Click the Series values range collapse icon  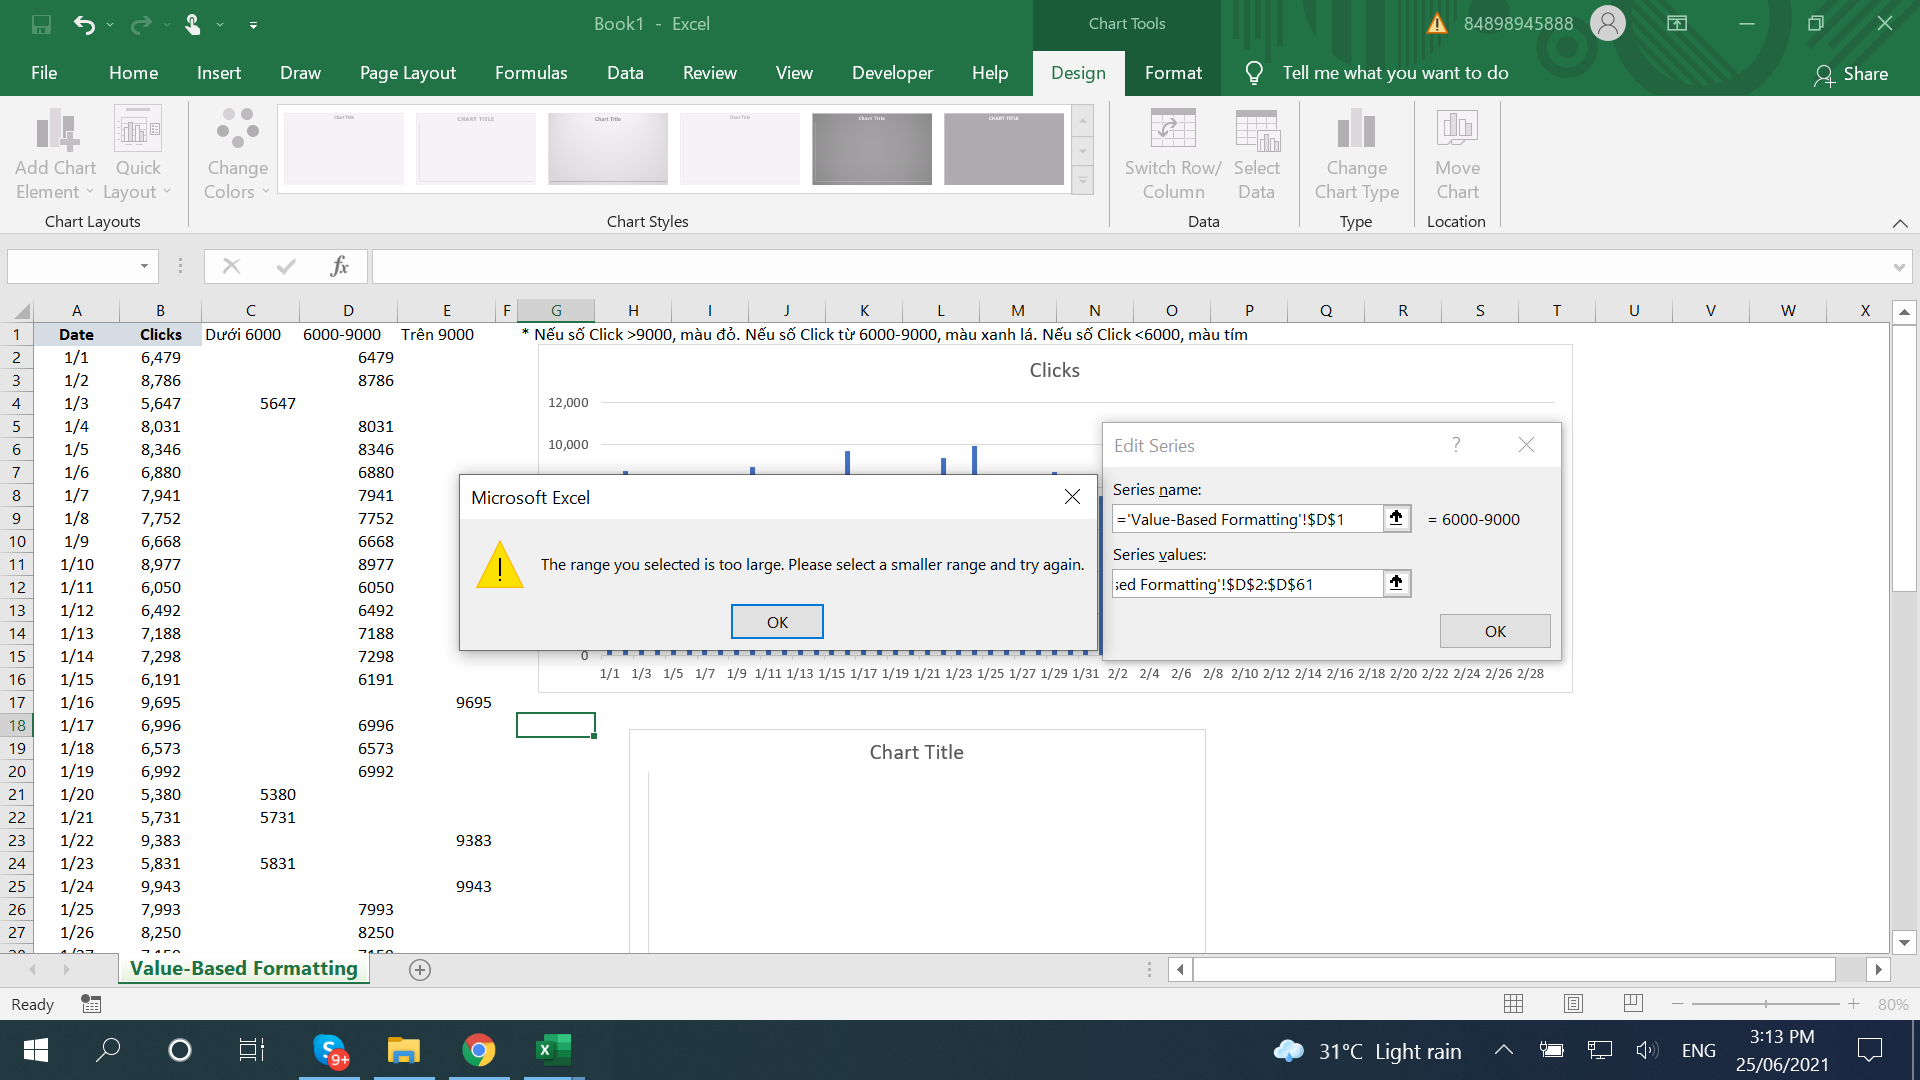tap(1396, 583)
